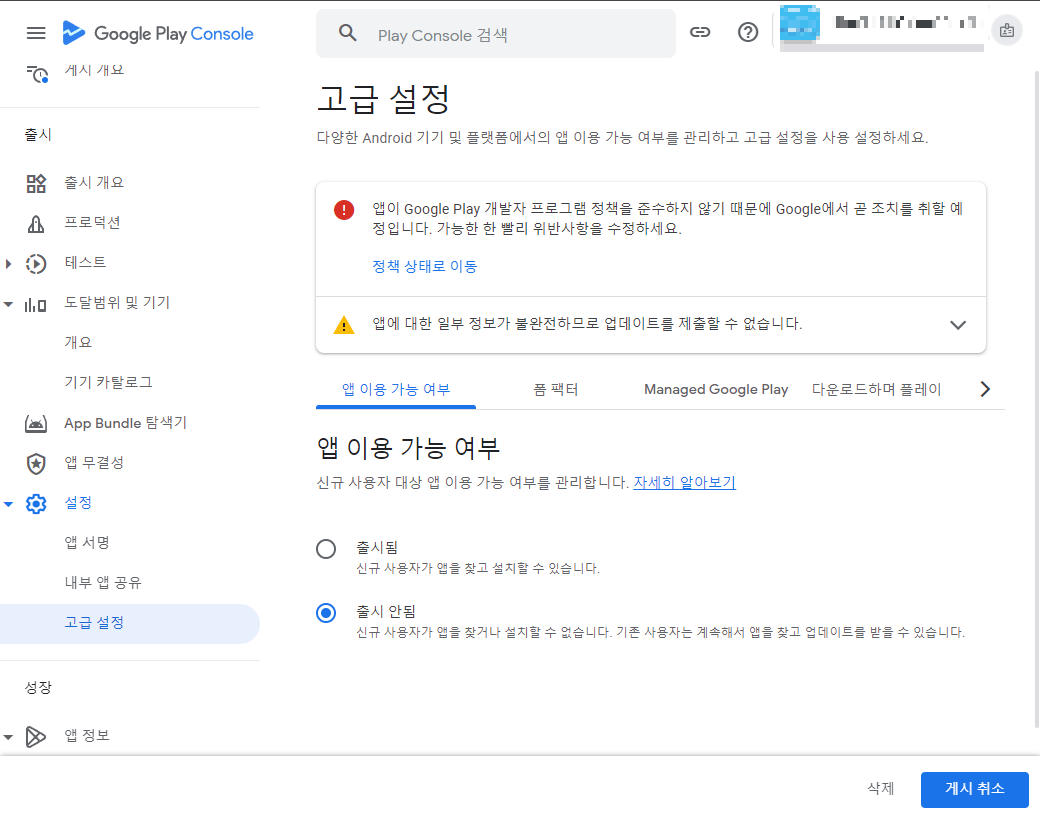Click the red policy error icon
Screen dimensions: 1040x816
click(x=344, y=210)
